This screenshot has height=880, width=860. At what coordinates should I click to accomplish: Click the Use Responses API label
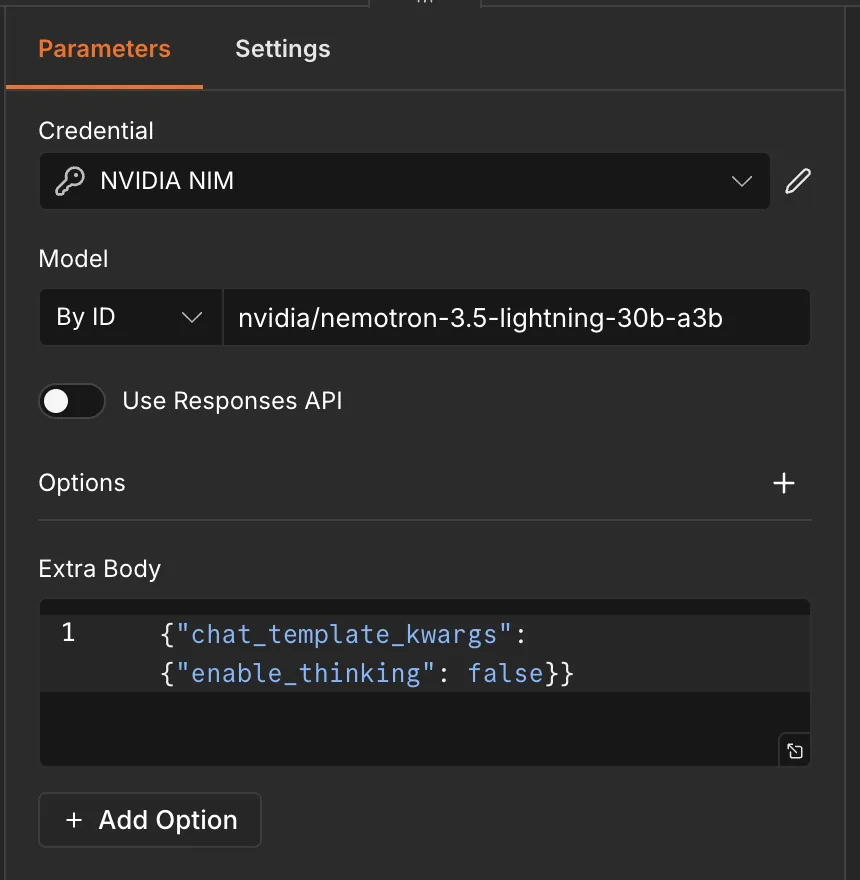(x=232, y=401)
